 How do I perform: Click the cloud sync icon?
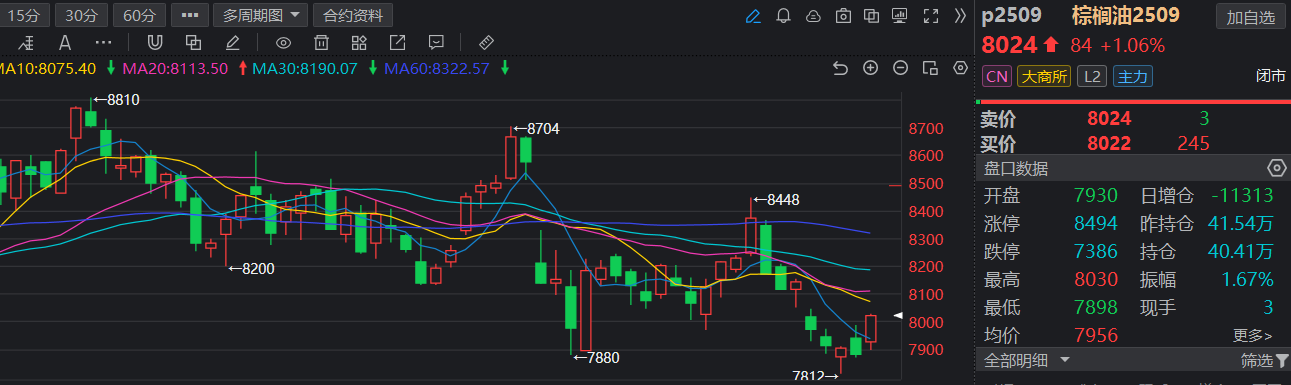813,16
